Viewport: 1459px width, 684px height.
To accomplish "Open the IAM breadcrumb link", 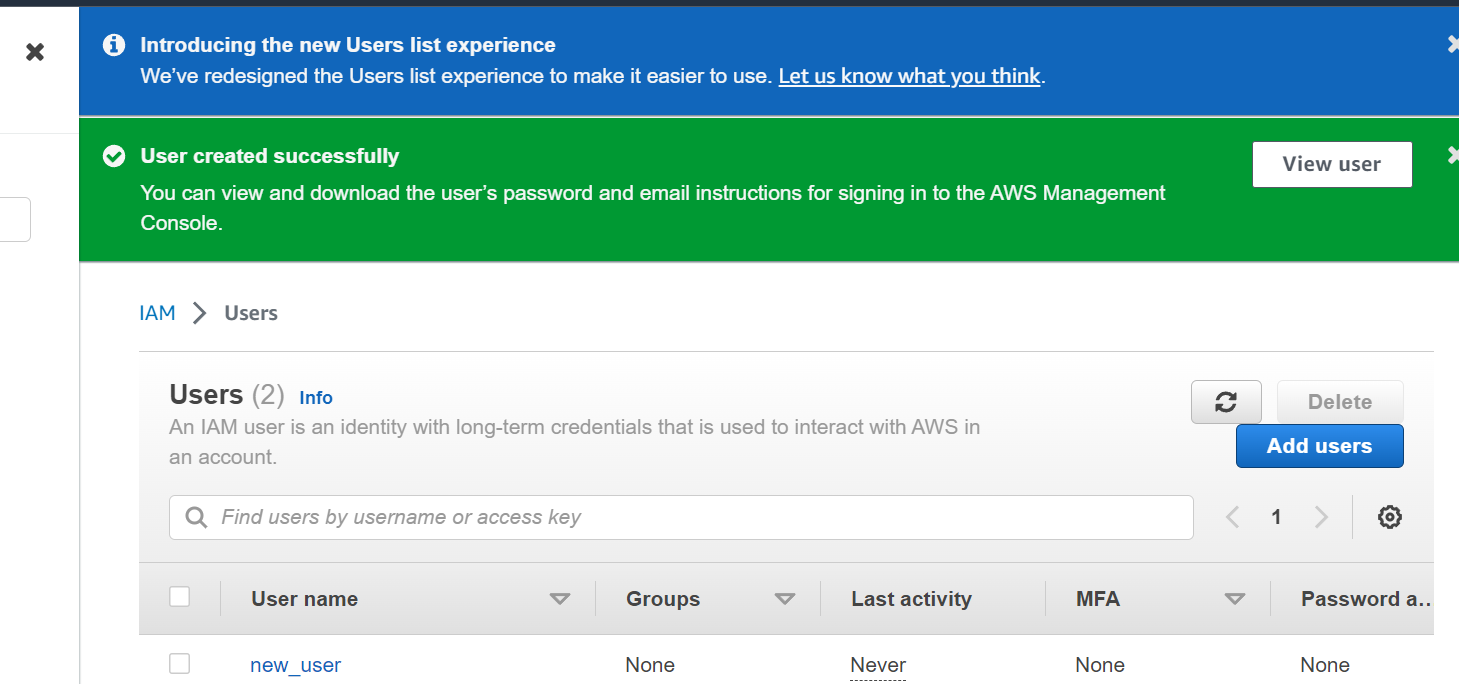I will click(x=157, y=313).
